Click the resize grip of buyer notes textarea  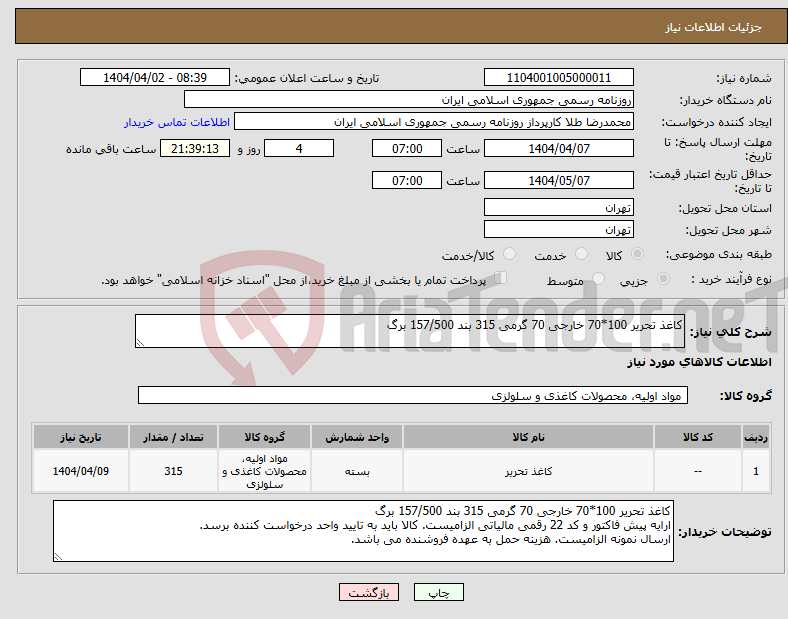(x=58, y=556)
